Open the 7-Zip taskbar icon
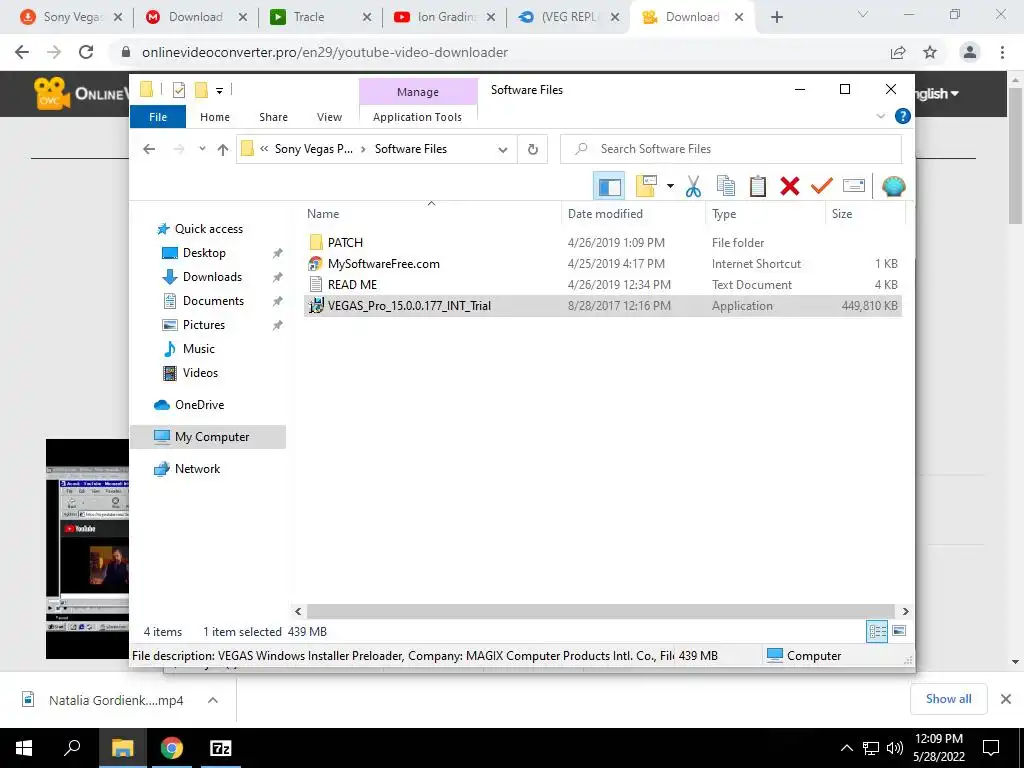Viewport: 1024px width, 768px height. coord(221,748)
